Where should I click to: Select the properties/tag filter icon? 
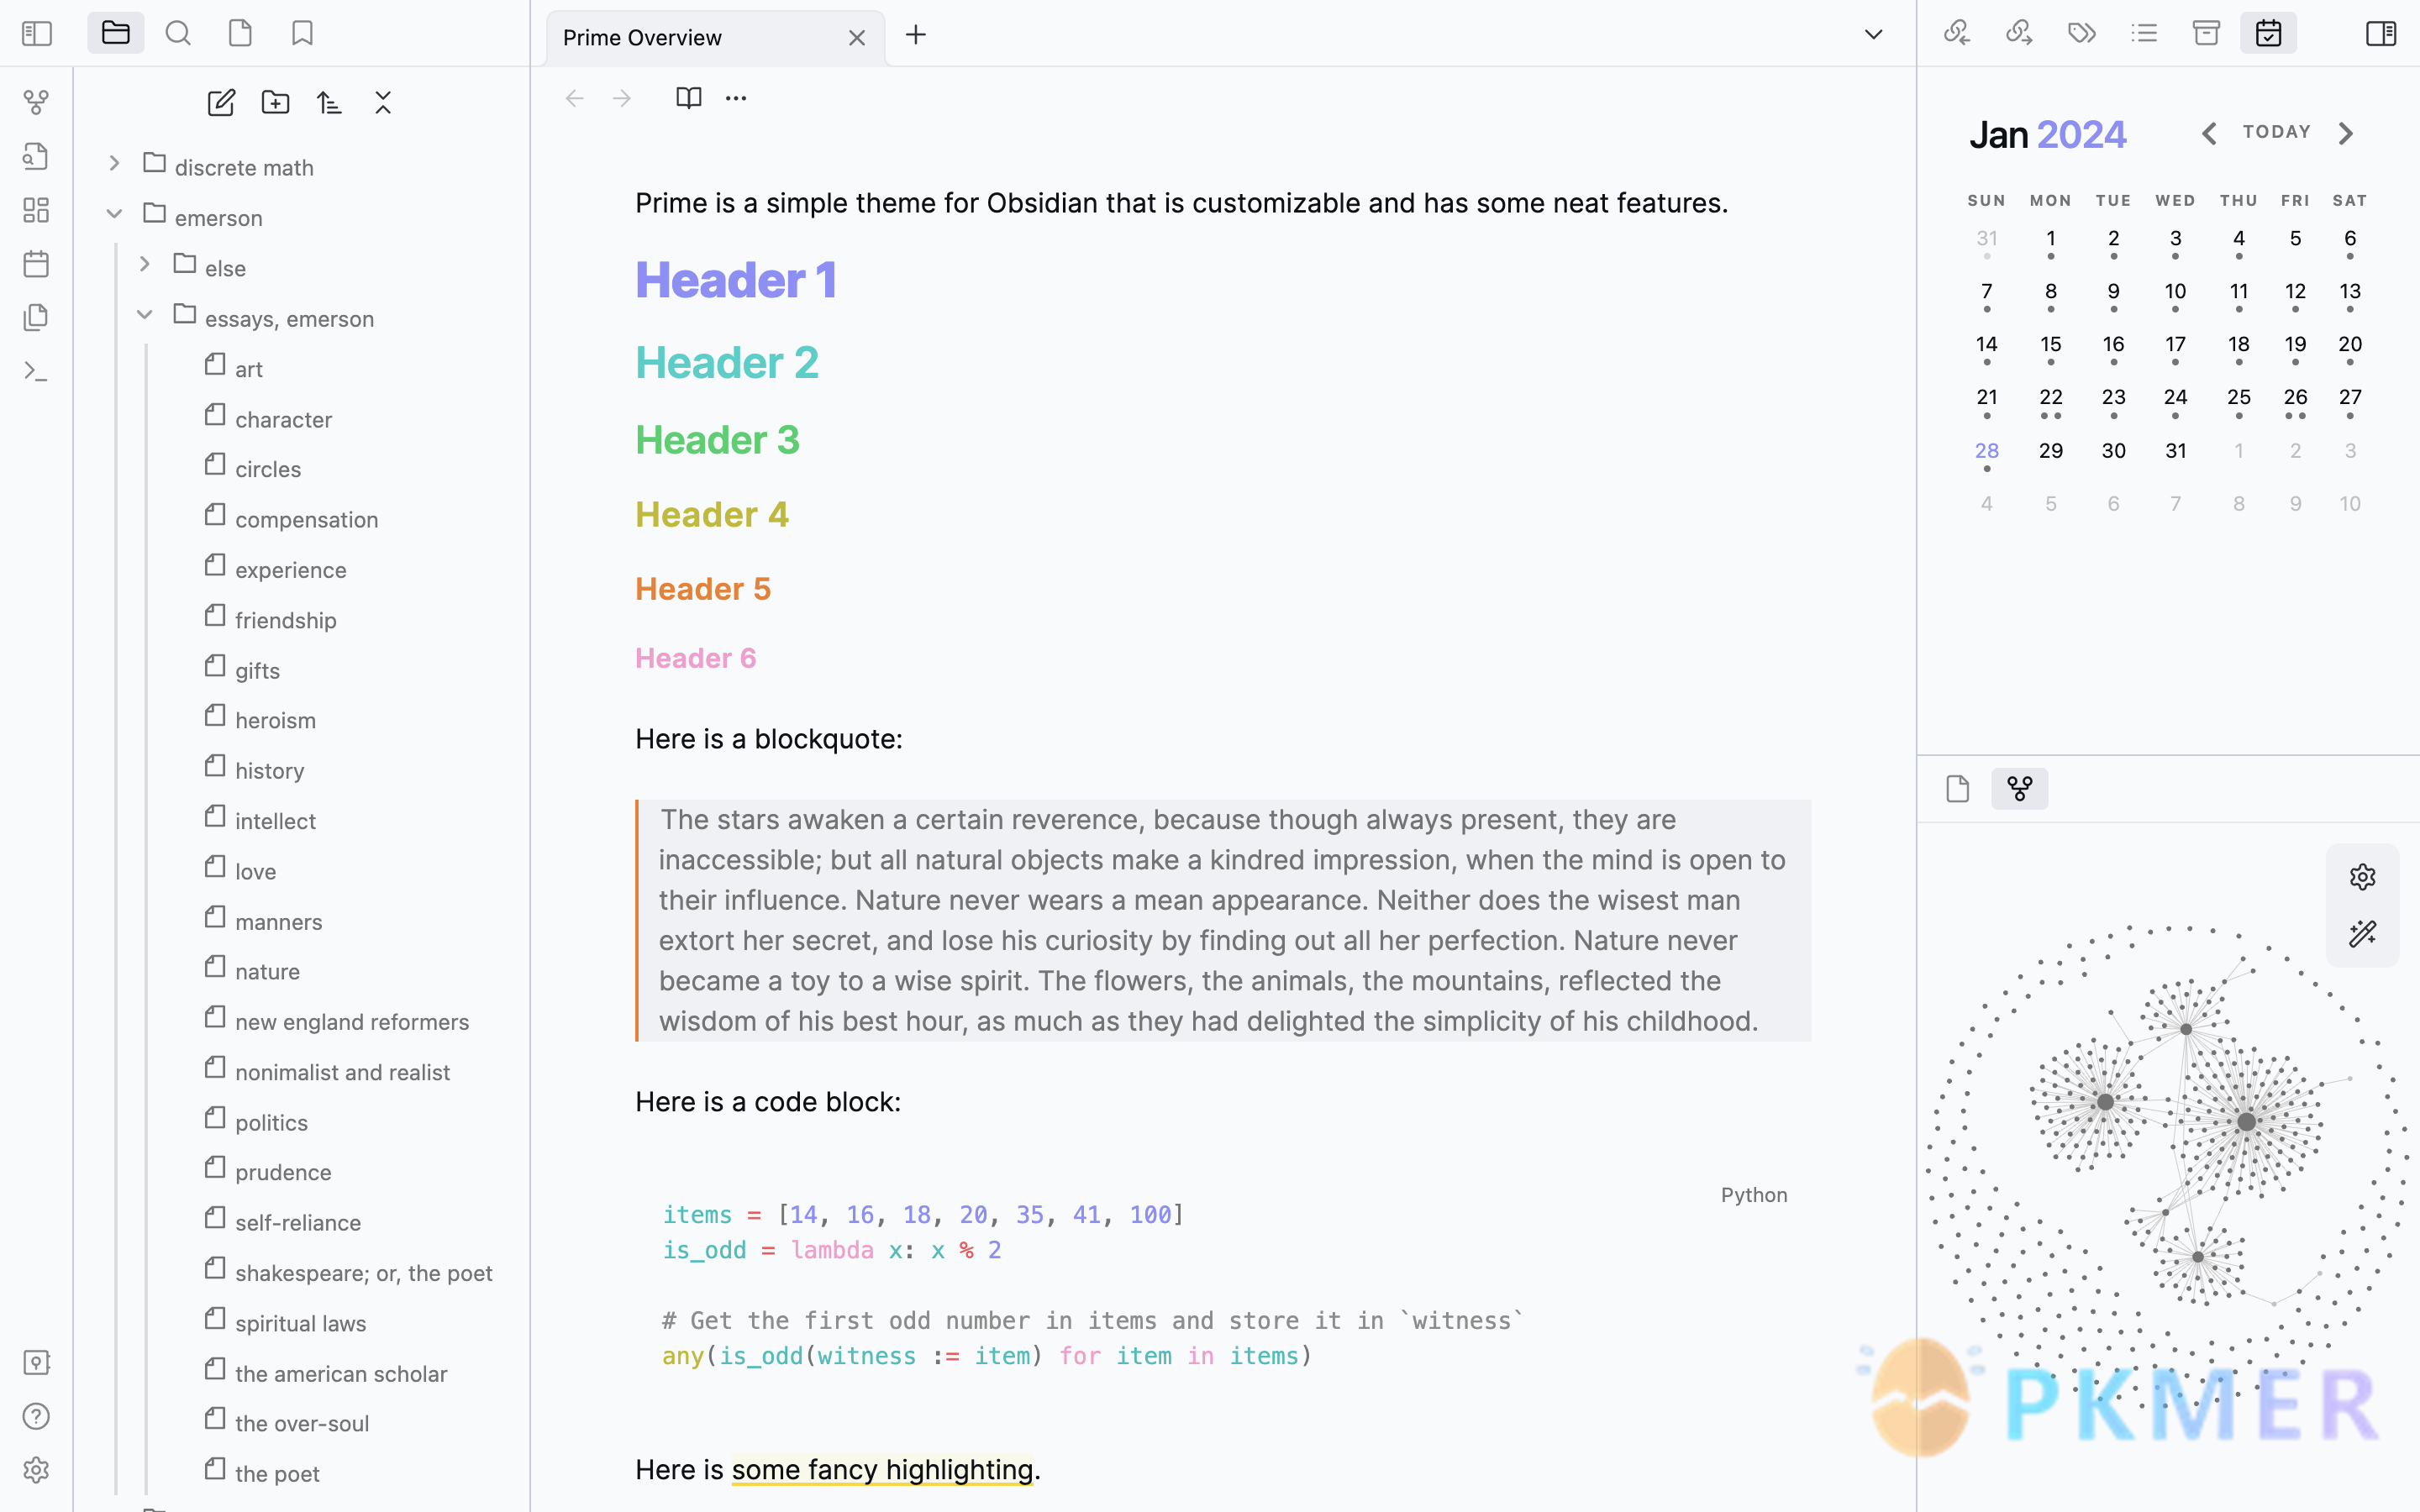click(2081, 31)
